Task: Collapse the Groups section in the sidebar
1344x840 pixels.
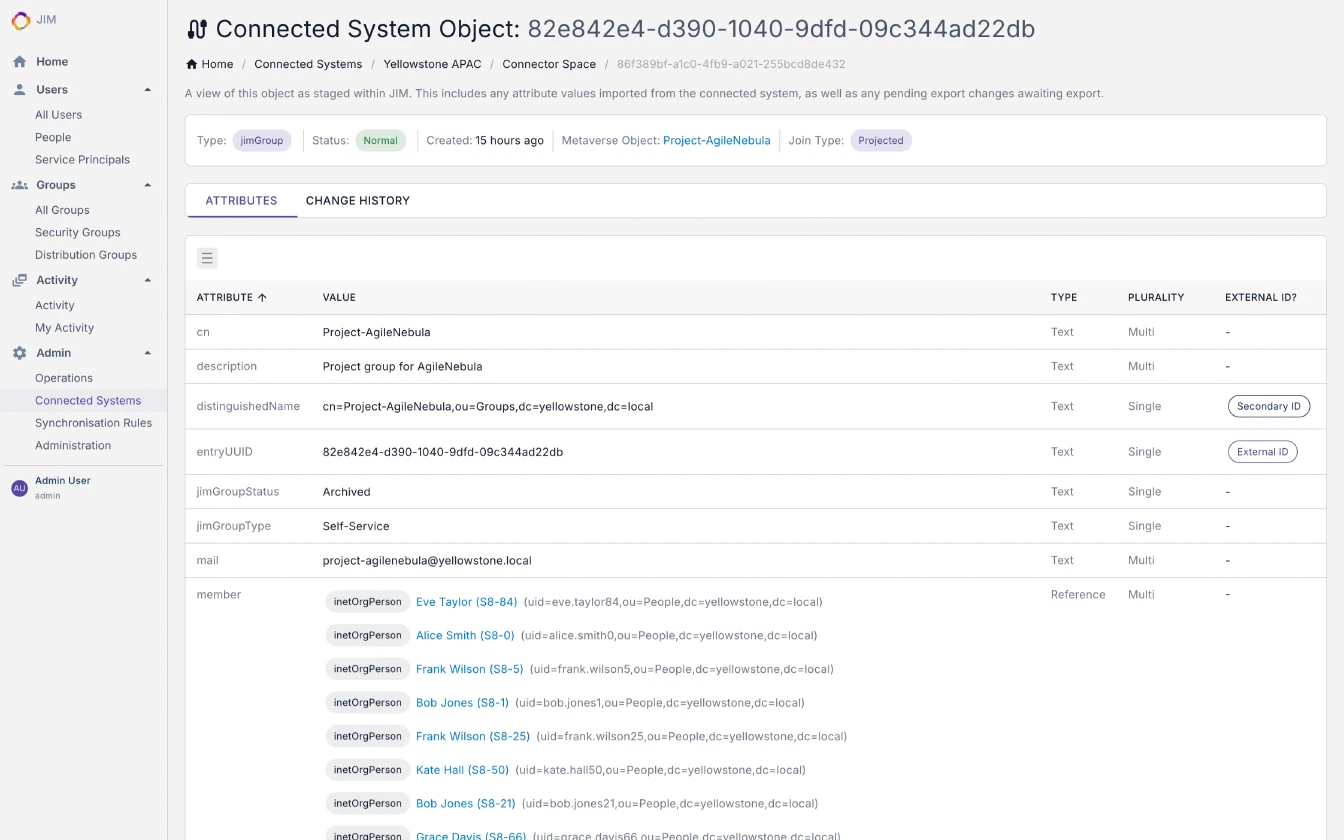Action: point(148,185)
